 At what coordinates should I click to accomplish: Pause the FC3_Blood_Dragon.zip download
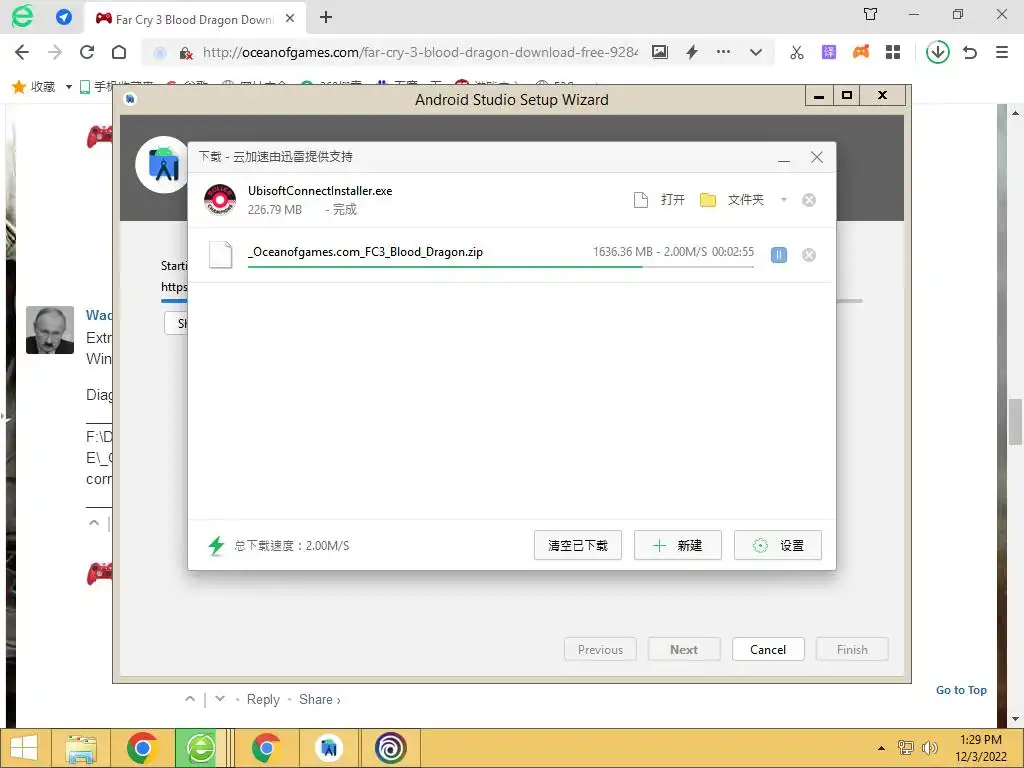tap(778, 255)
